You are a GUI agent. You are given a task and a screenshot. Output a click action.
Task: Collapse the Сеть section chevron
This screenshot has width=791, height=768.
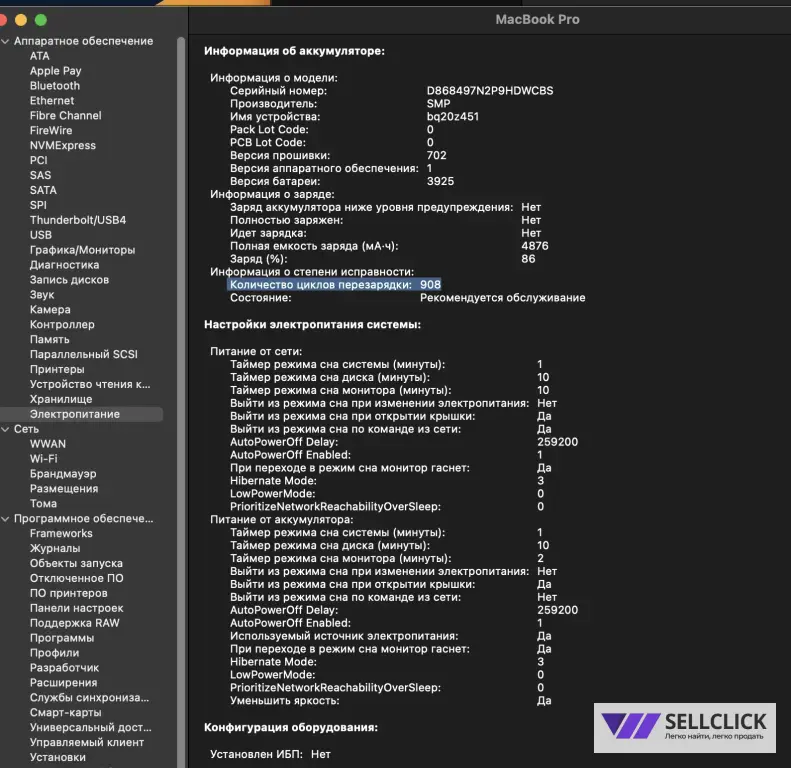click(x=6, y=429)
